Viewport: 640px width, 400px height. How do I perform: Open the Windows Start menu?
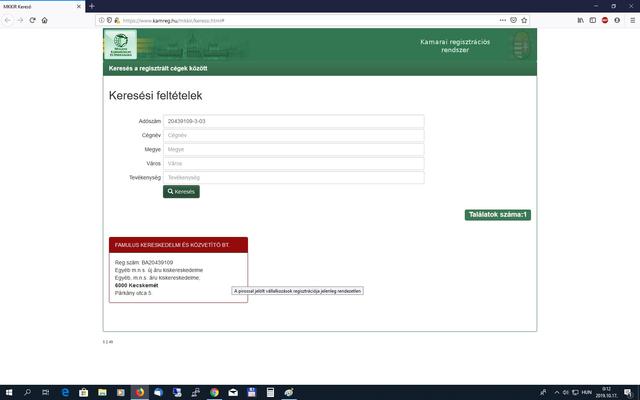tap(9, 393)
